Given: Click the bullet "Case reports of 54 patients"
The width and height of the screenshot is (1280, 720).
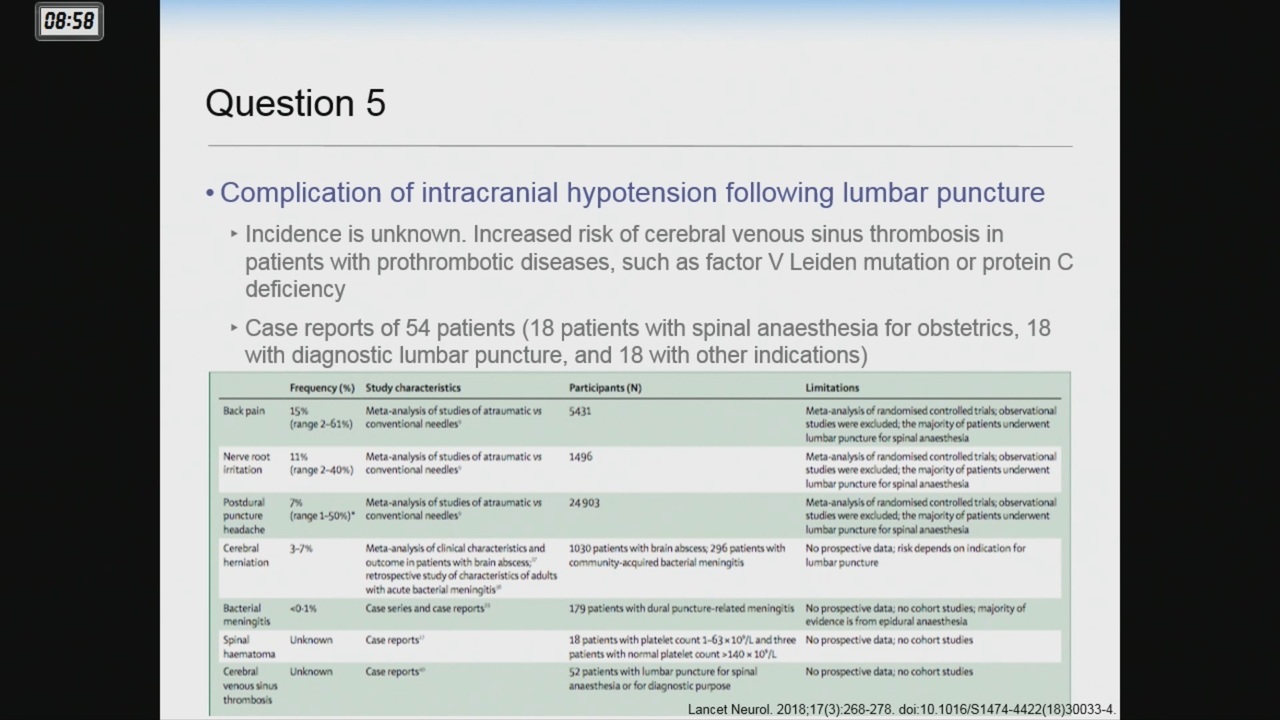Looking at the screenshot, I should [647, 341].
